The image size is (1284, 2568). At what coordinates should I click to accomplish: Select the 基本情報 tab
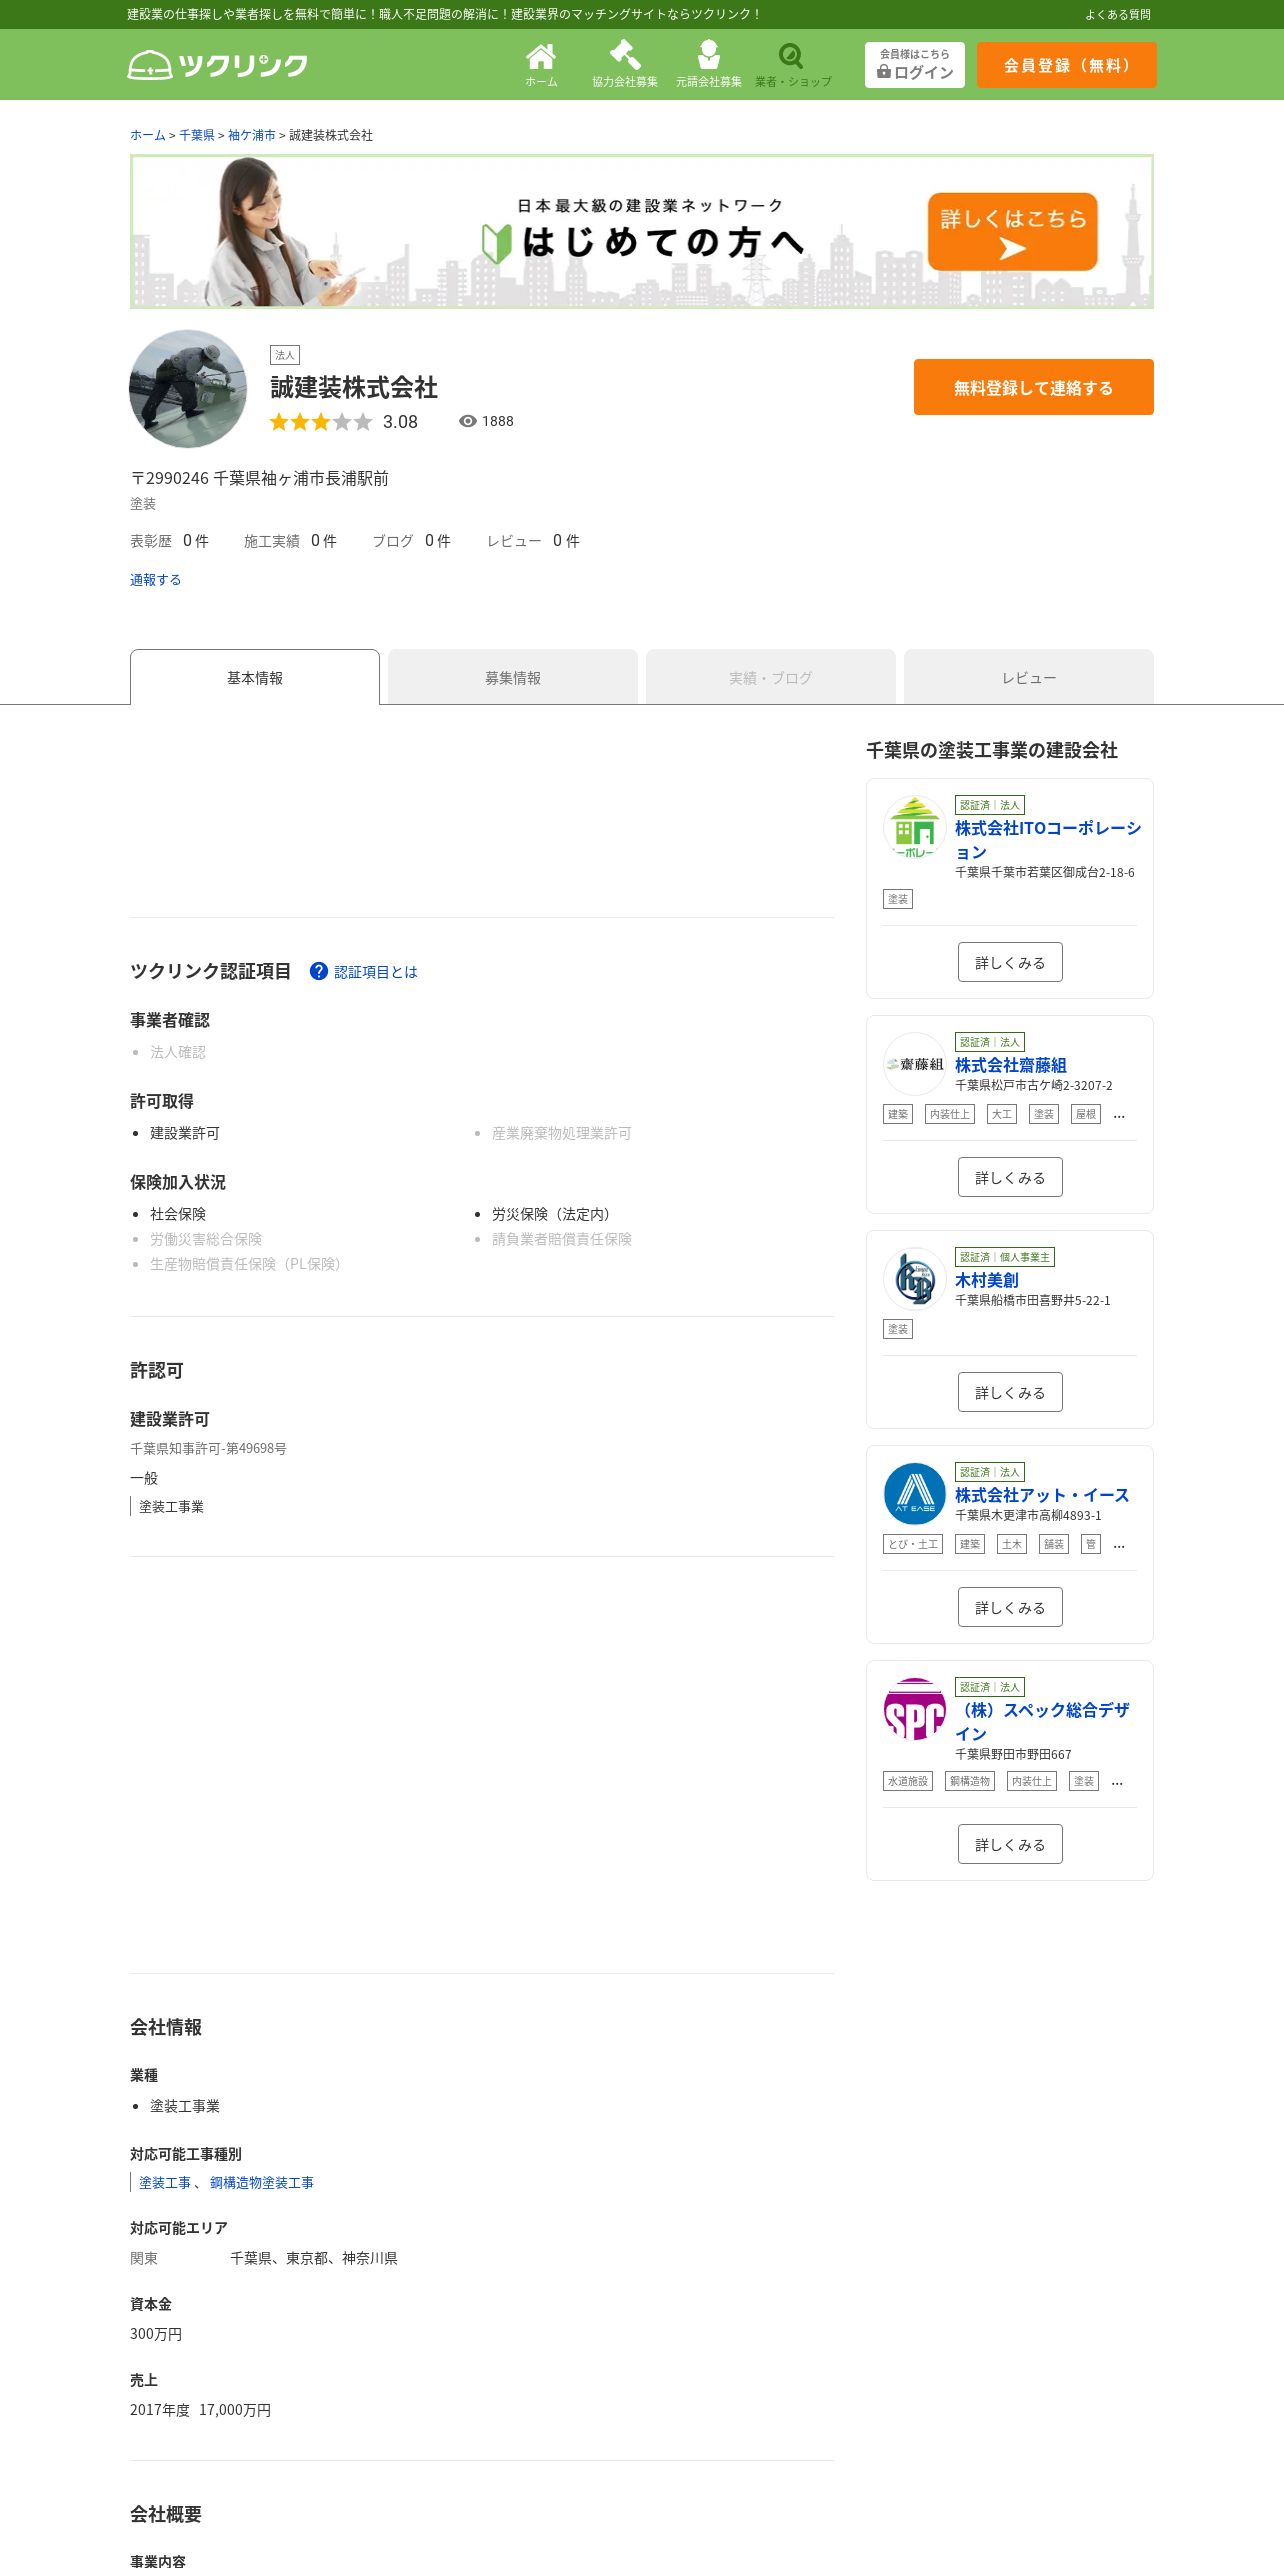255,677
